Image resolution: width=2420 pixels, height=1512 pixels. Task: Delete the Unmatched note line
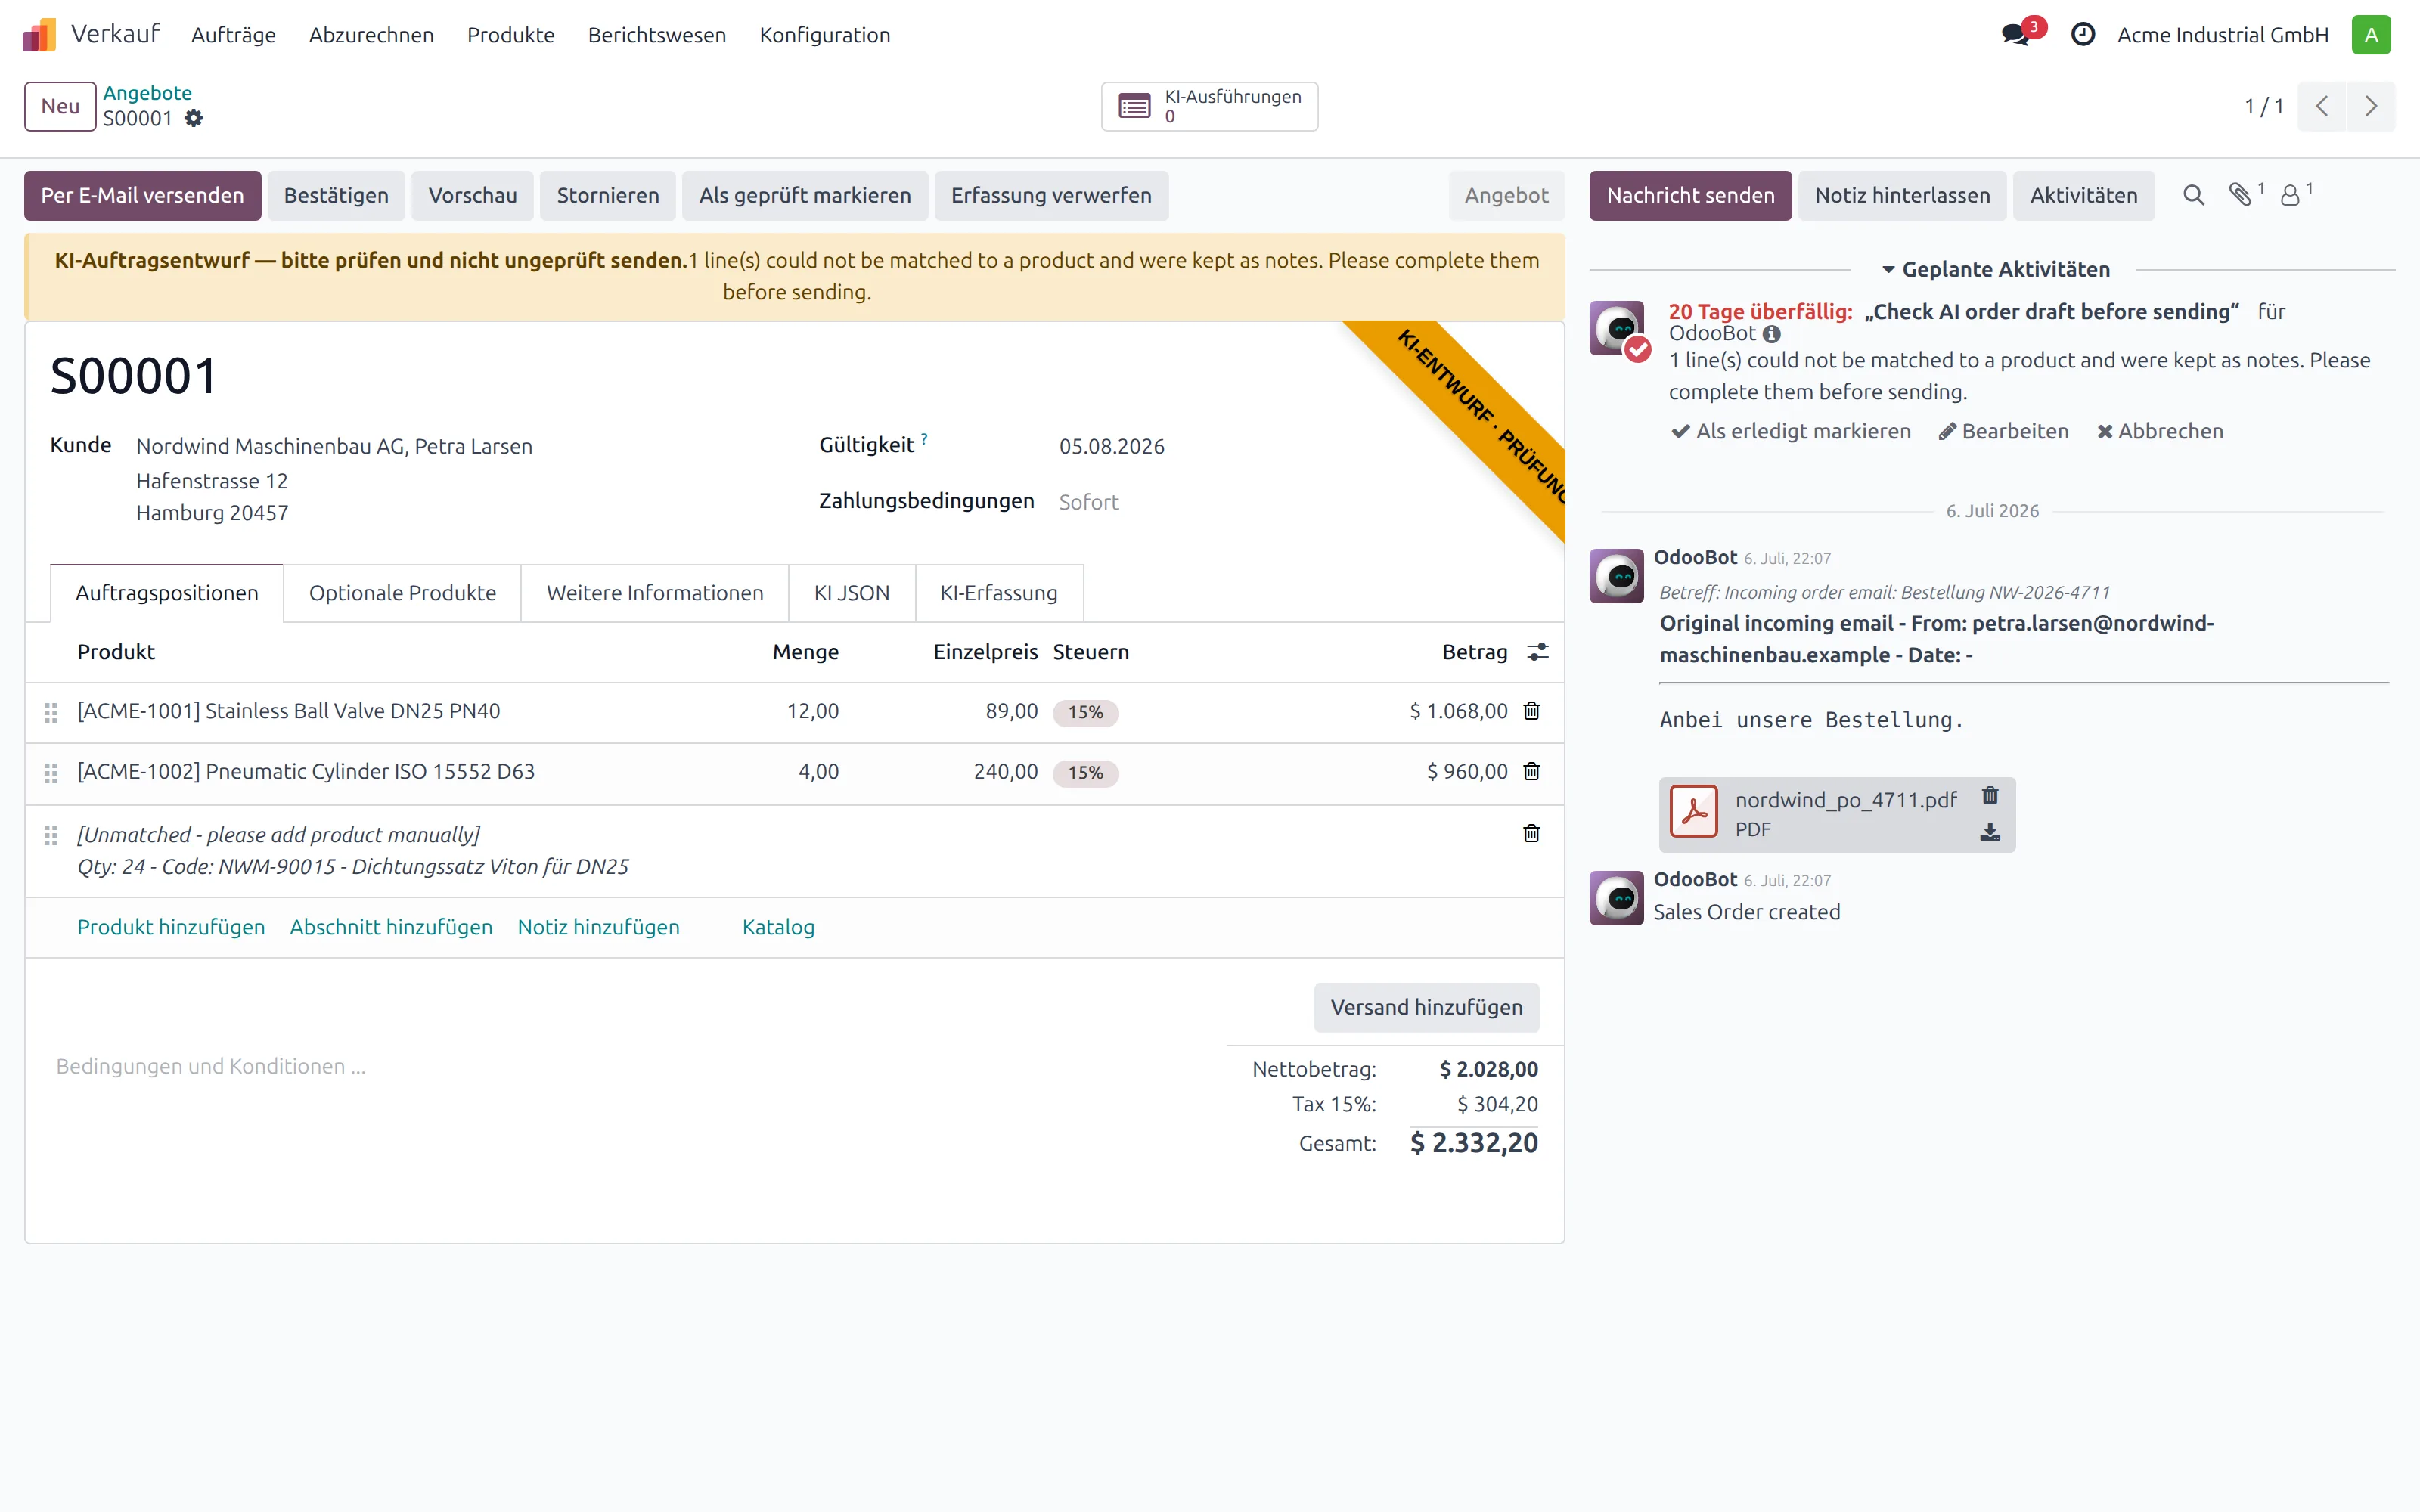1531,834
